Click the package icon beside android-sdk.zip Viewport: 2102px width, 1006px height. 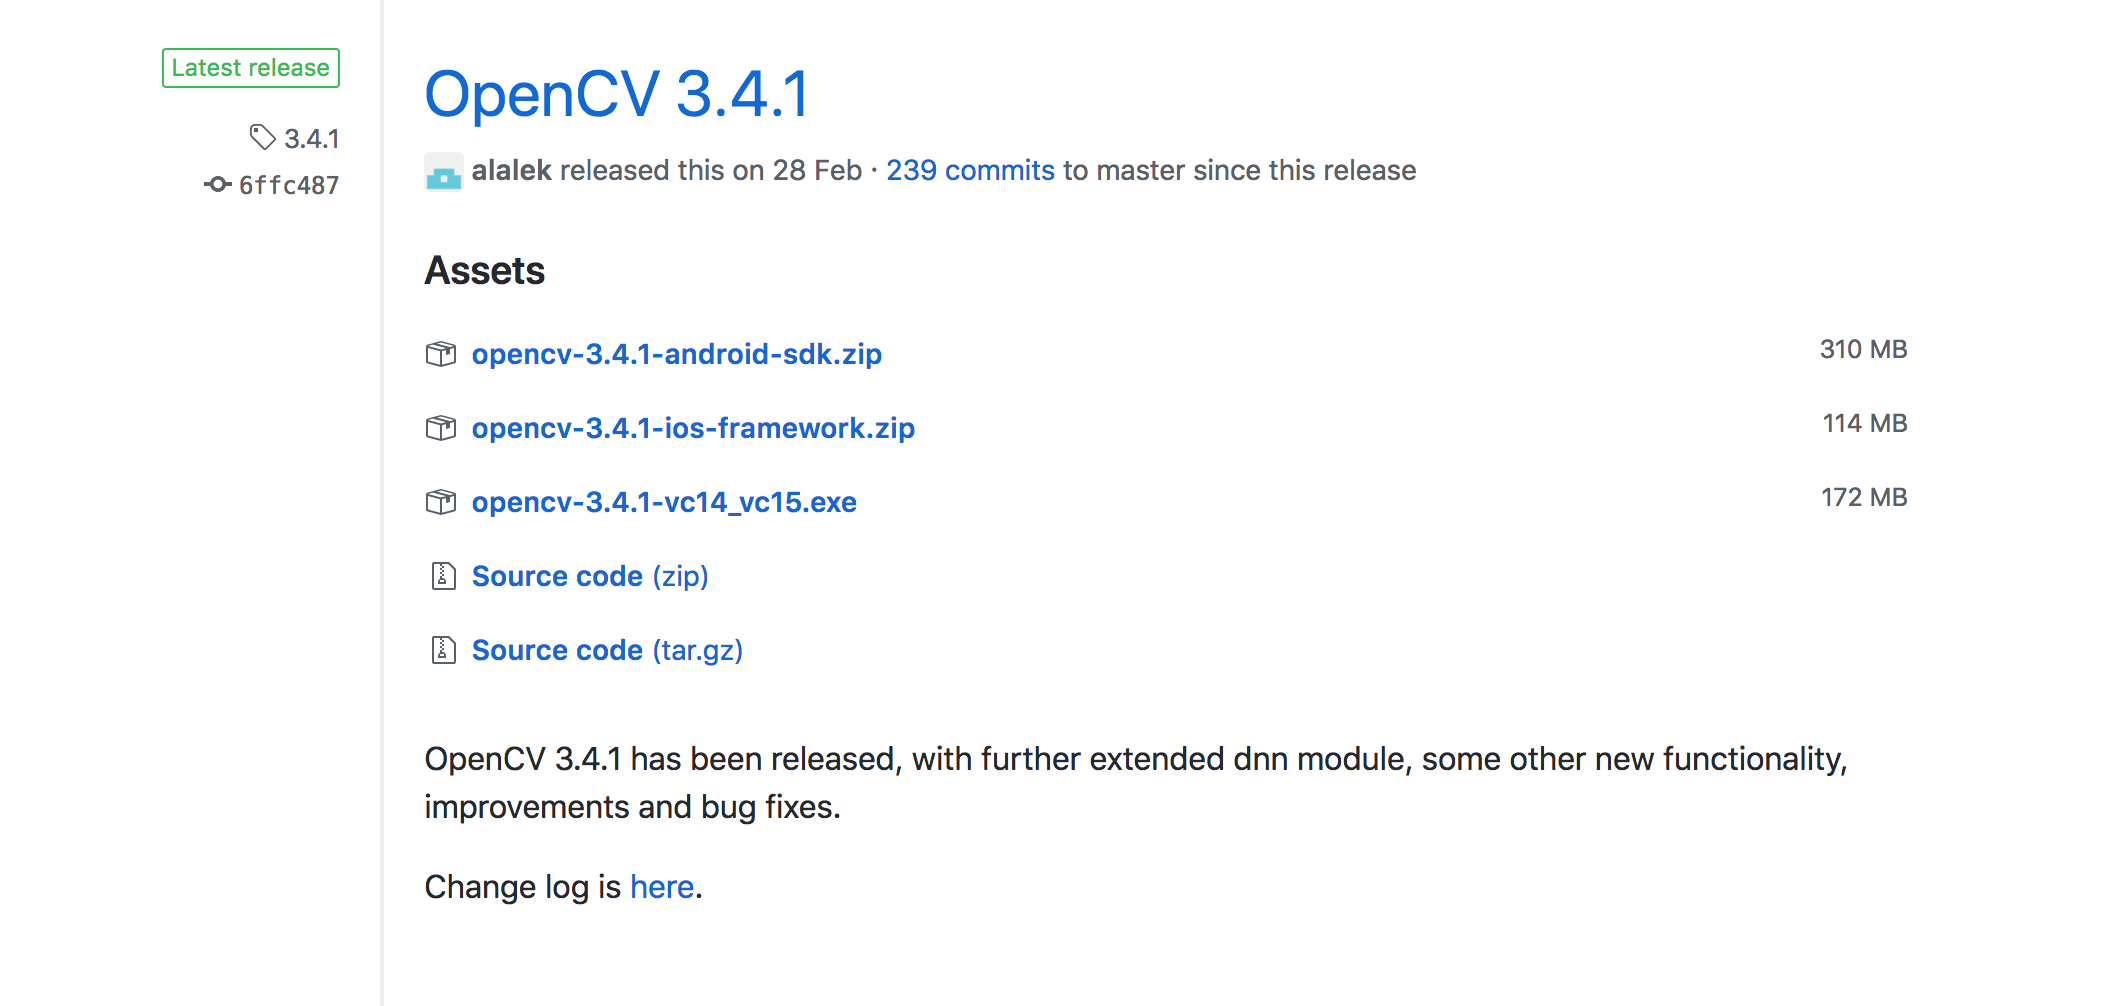tap(441, 354)
